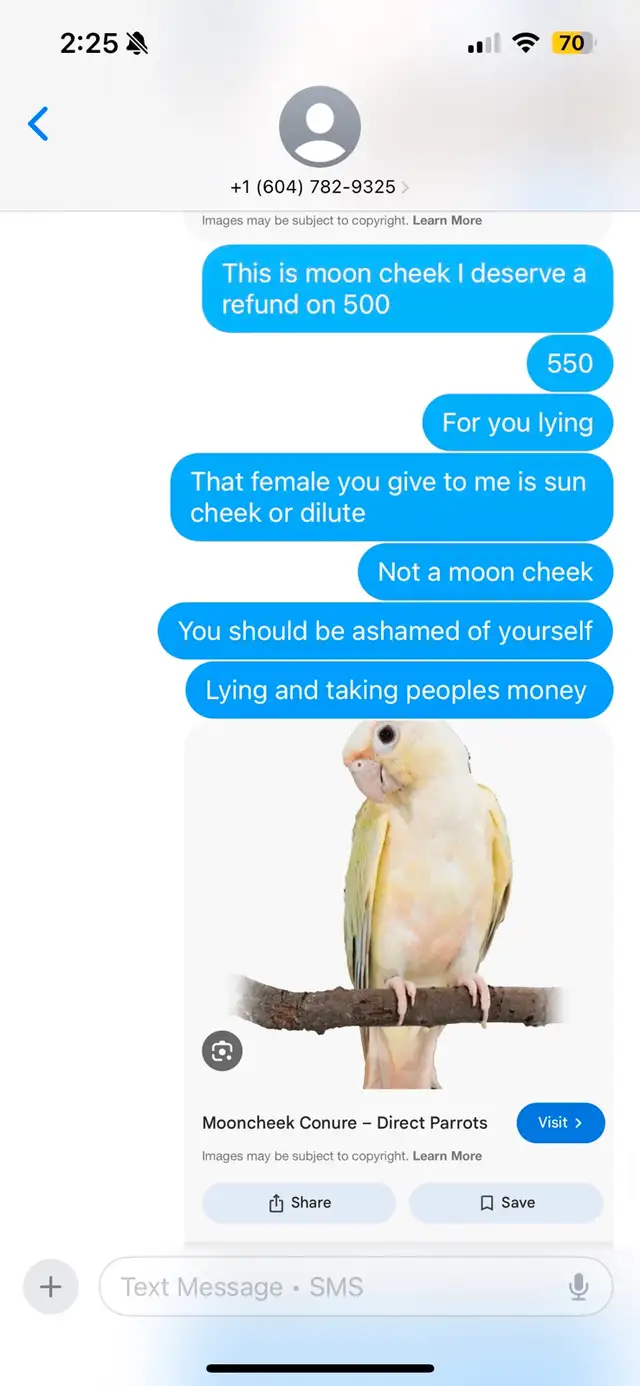The height and width of the screenshot is (1386, 640).
Task: Select the "You should be ashamed of yourself" bubble
Action: [x=385, y=631]
